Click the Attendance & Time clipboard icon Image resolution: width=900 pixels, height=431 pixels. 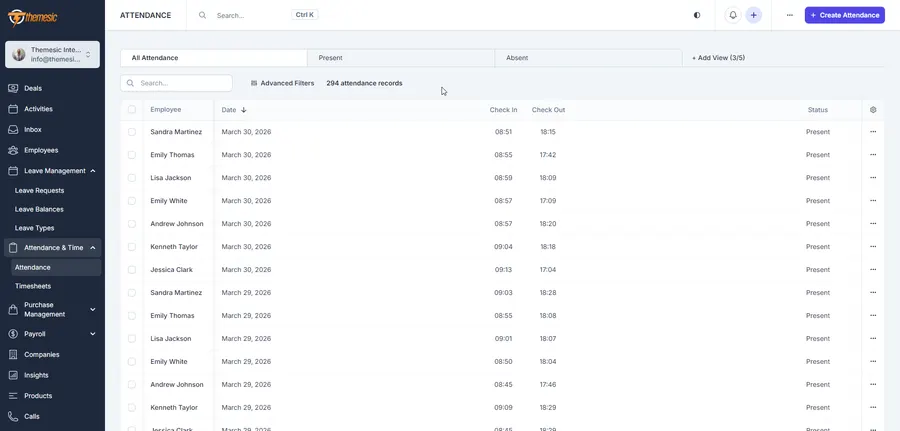pos(13,248)
